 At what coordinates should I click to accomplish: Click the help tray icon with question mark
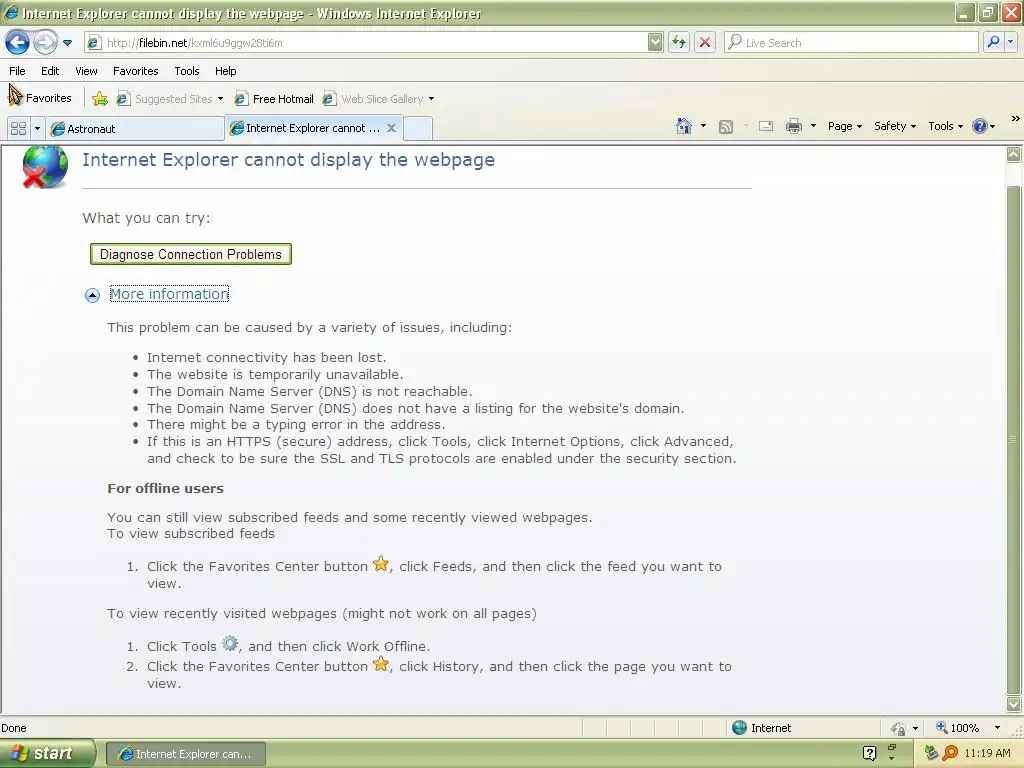click(x=869, y=753)
